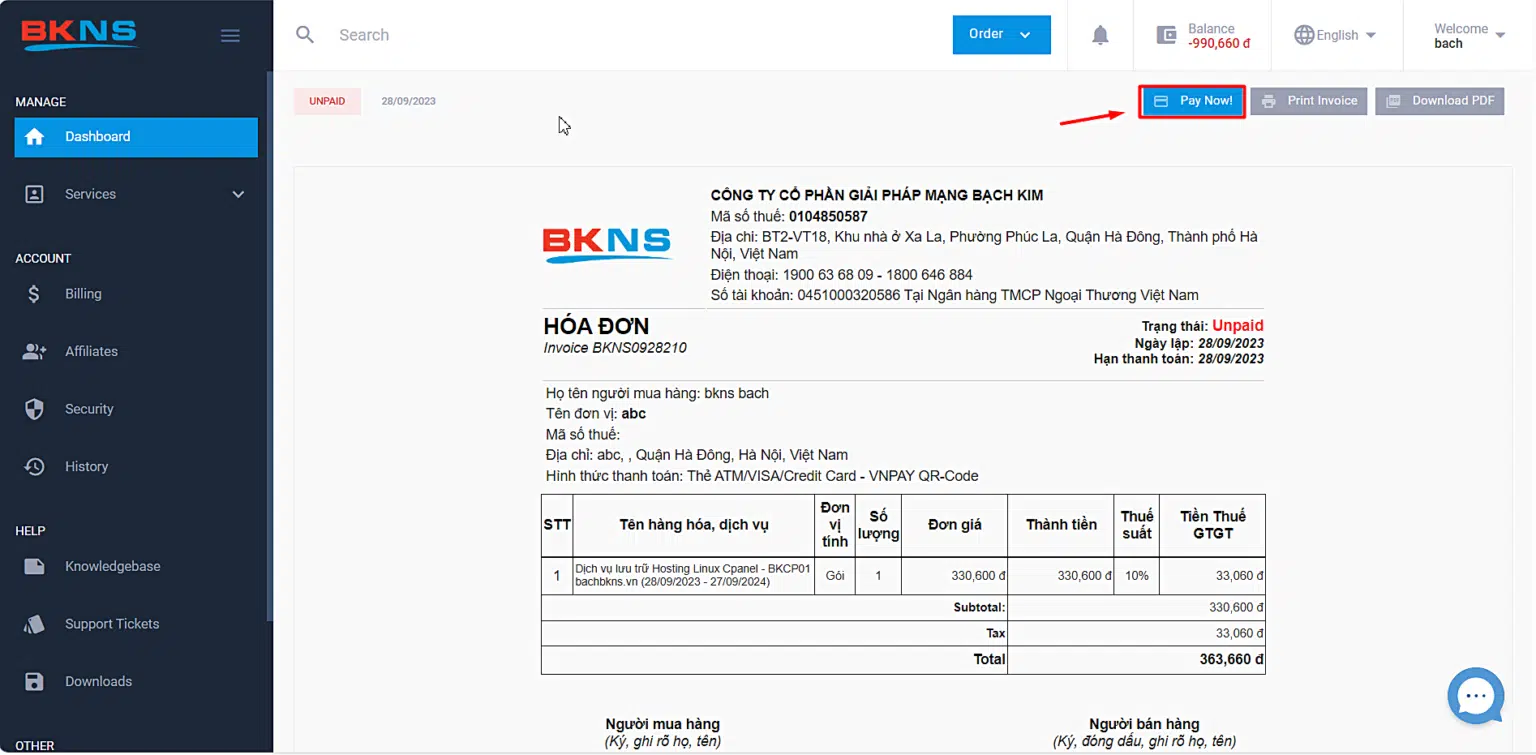The image size is (1536, 755).
Task: Click the sidebar vertical scrollbar
Action: 269,345
